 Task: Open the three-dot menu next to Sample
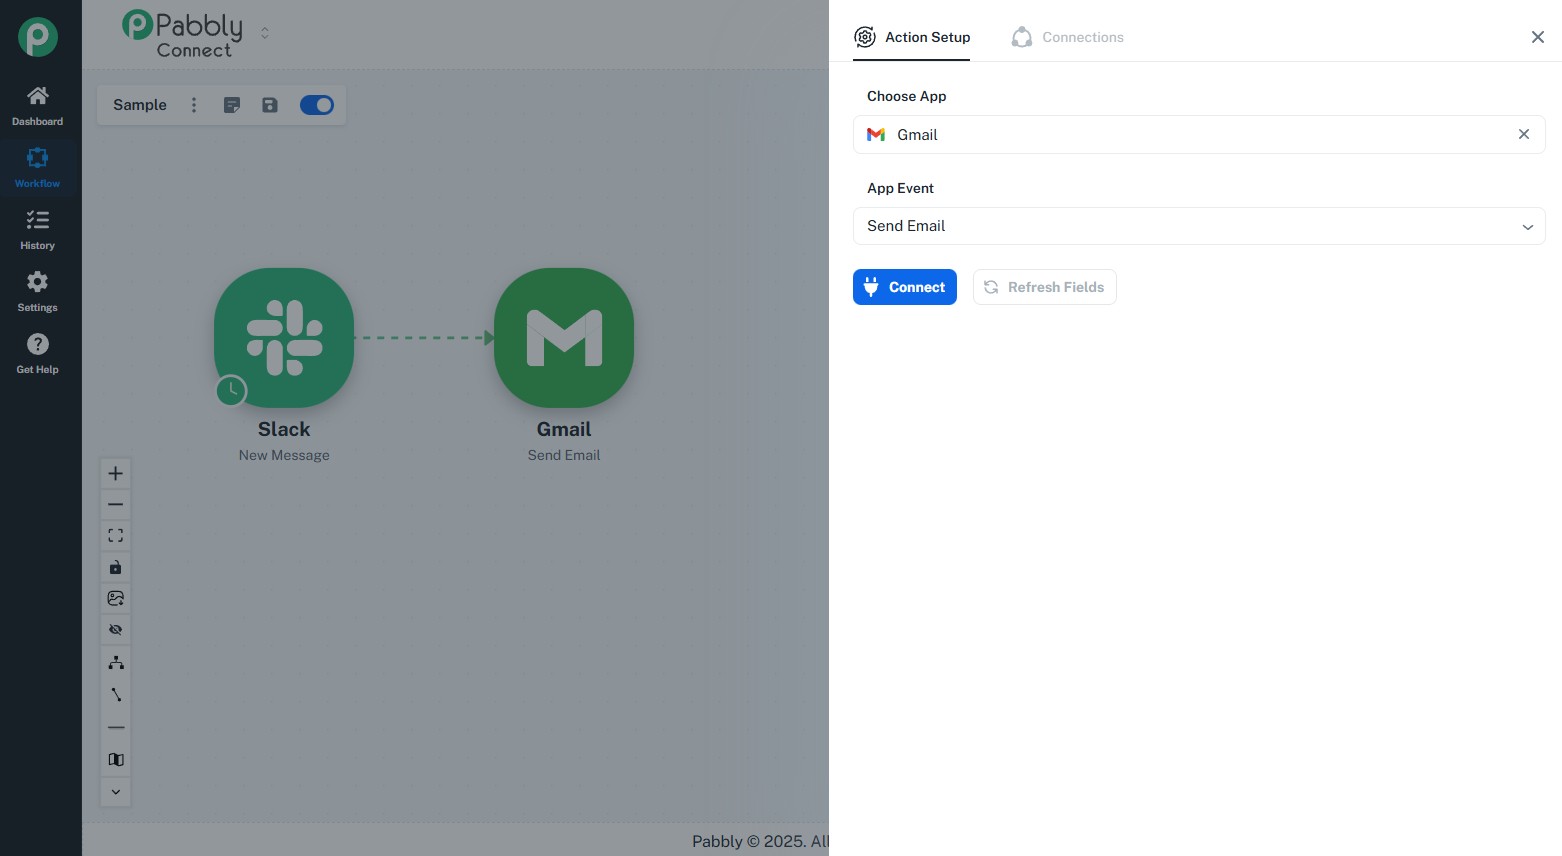click(x=194, y=105)
